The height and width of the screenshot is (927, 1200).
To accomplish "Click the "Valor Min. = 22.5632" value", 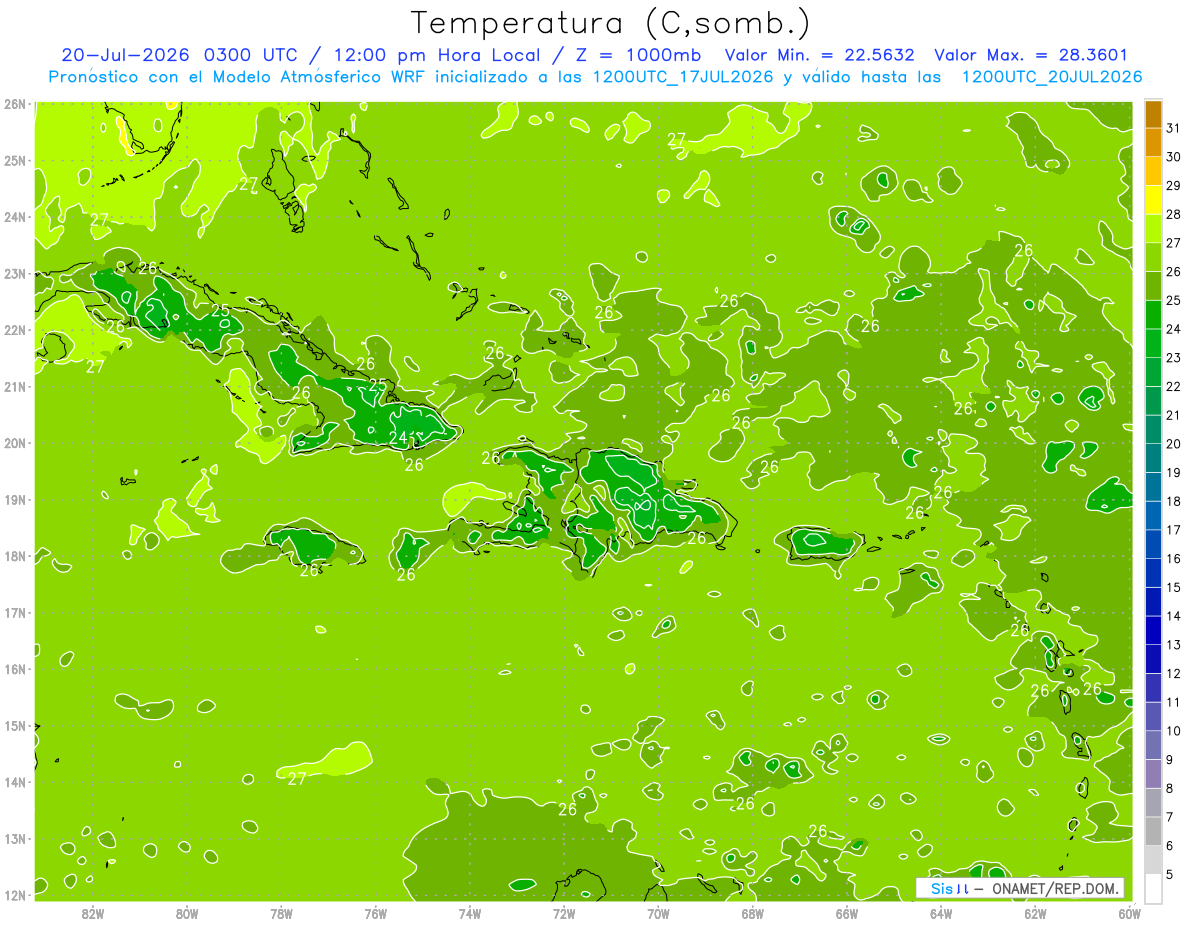I will coord(818,55).
